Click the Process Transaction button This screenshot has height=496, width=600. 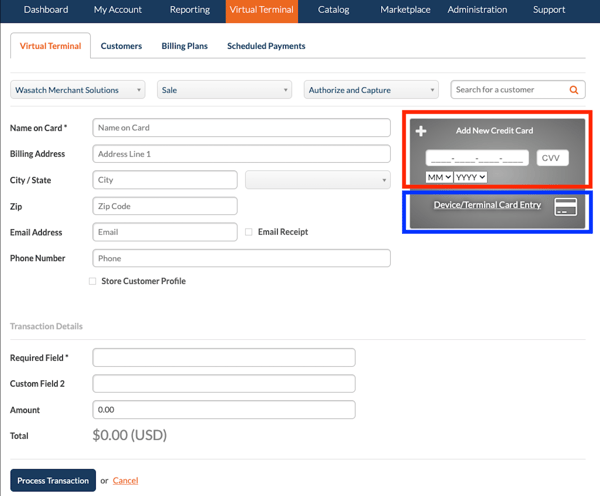pos(53,480)
